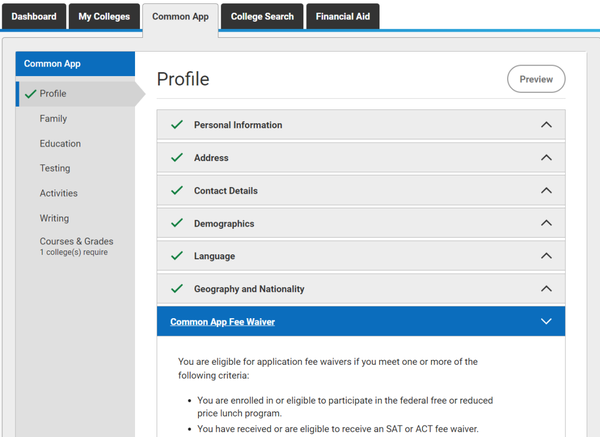Click the Geography and Nationality checkmark
Image resolution: width=600 pixels, height=437 pixels.
pyautogui.click(x=177, y=289)
